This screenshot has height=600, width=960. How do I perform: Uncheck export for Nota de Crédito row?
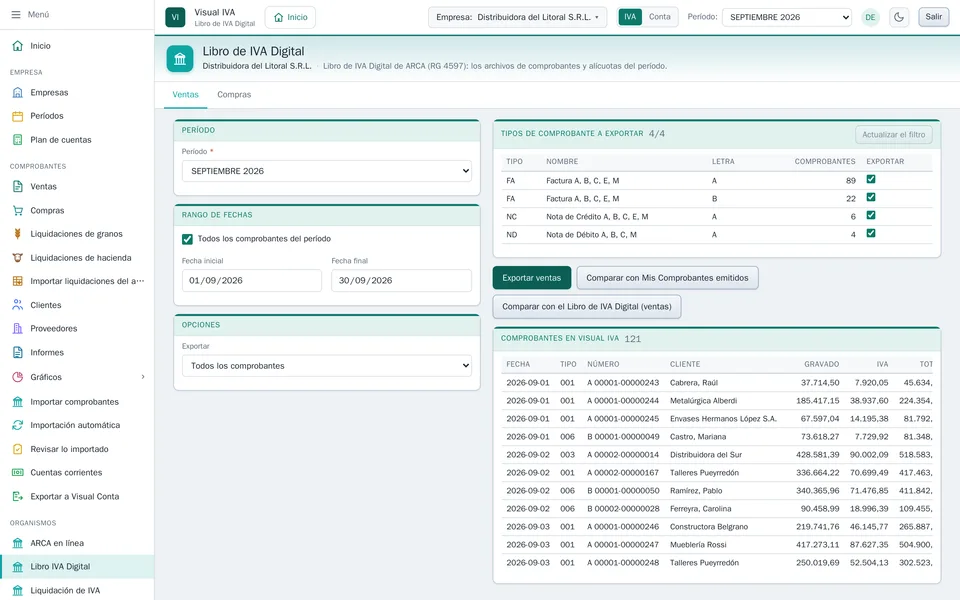tap(871, 215)
